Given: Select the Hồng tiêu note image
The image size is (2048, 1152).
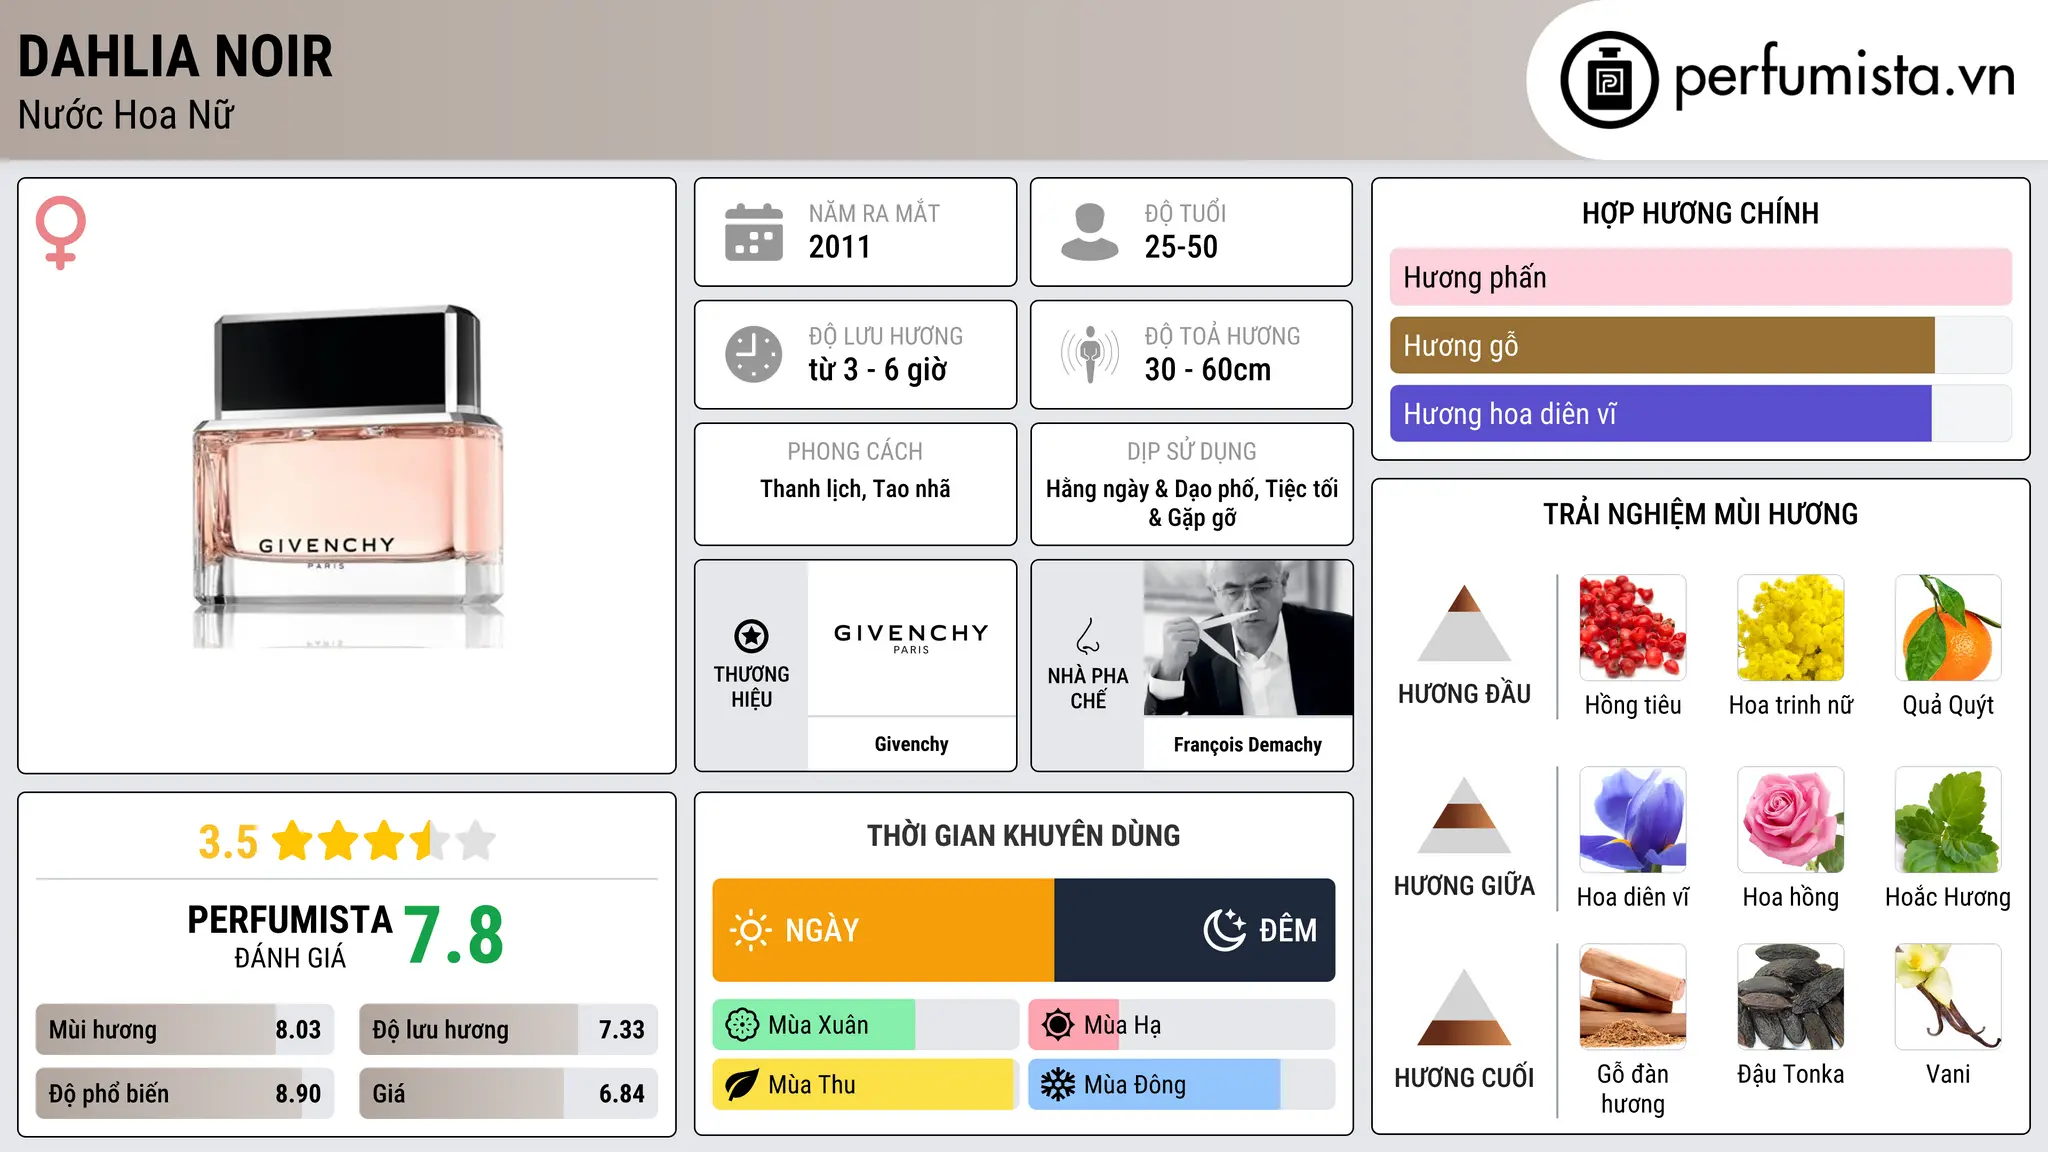Looking at the screenshot, I should 1633,628.
